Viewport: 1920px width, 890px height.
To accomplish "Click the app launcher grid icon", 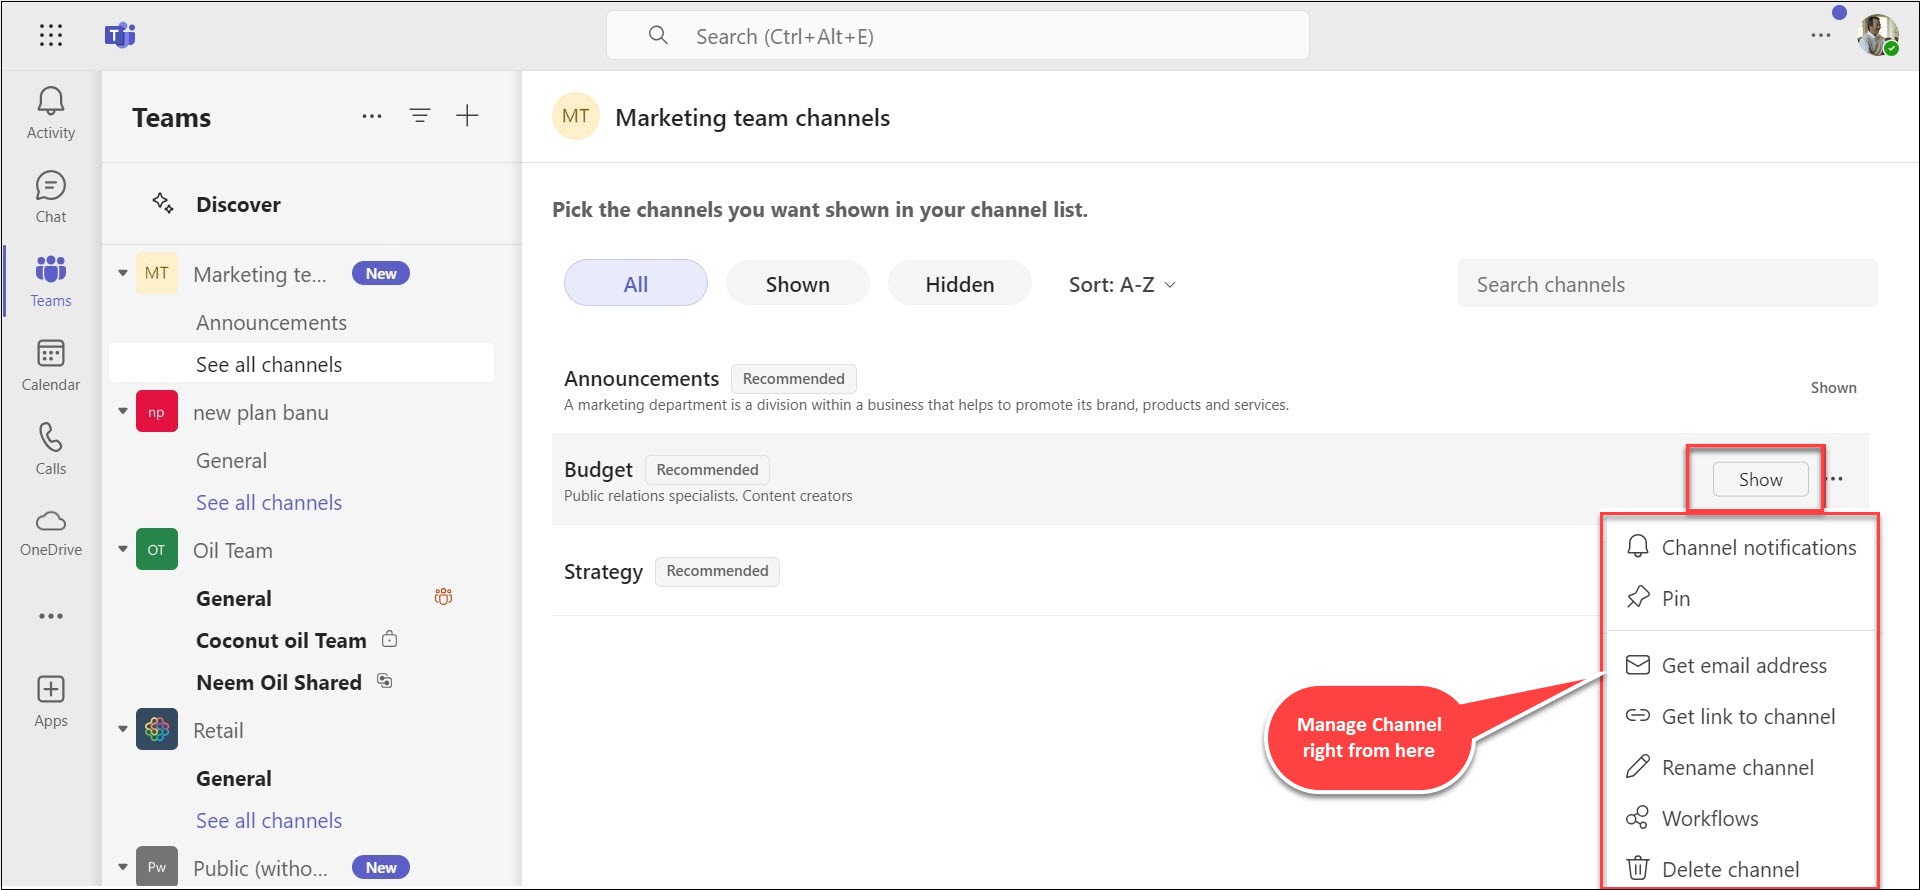I will tap(51, 36).
